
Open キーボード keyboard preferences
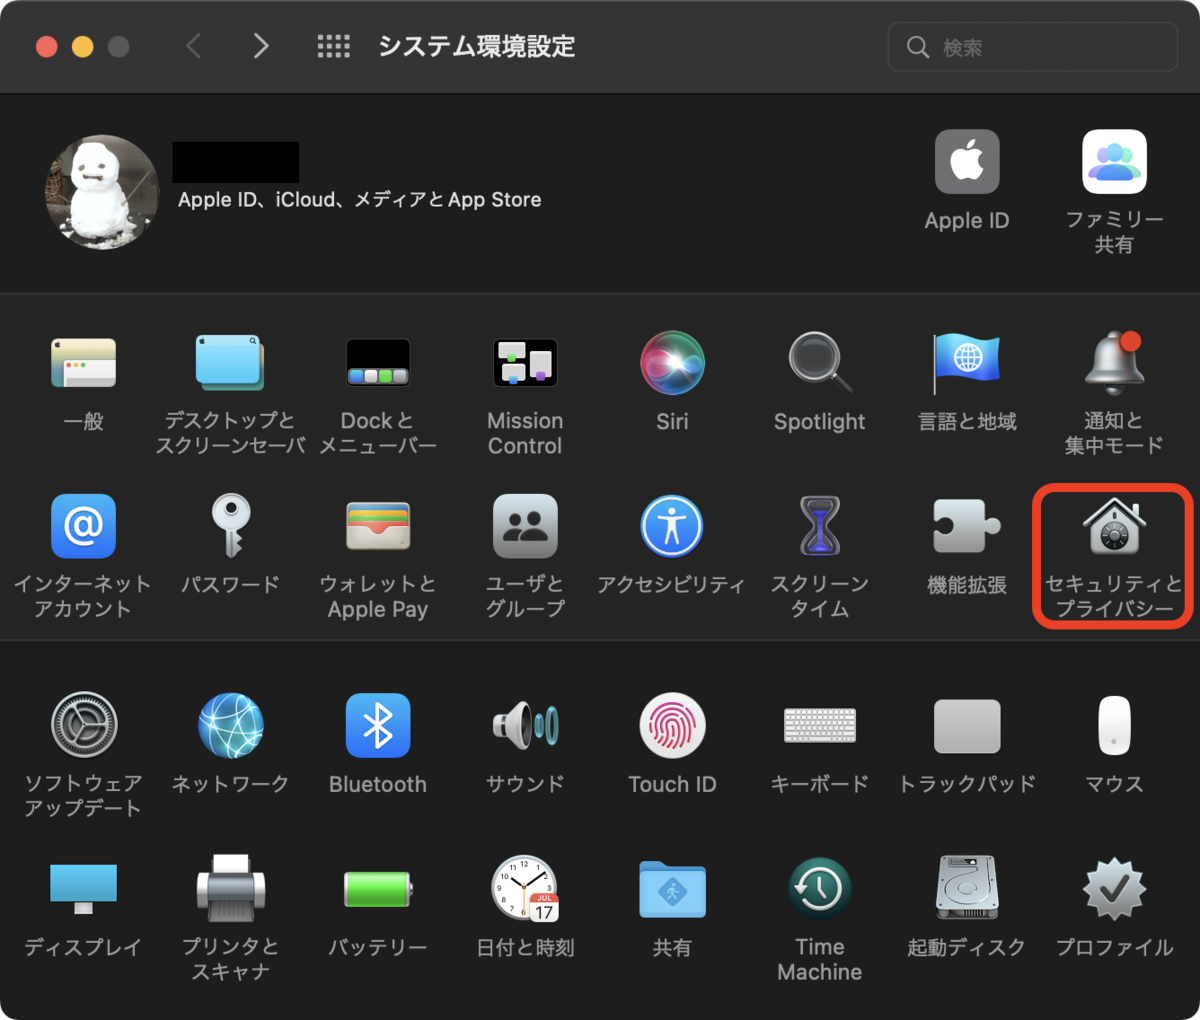pos(820,725)
